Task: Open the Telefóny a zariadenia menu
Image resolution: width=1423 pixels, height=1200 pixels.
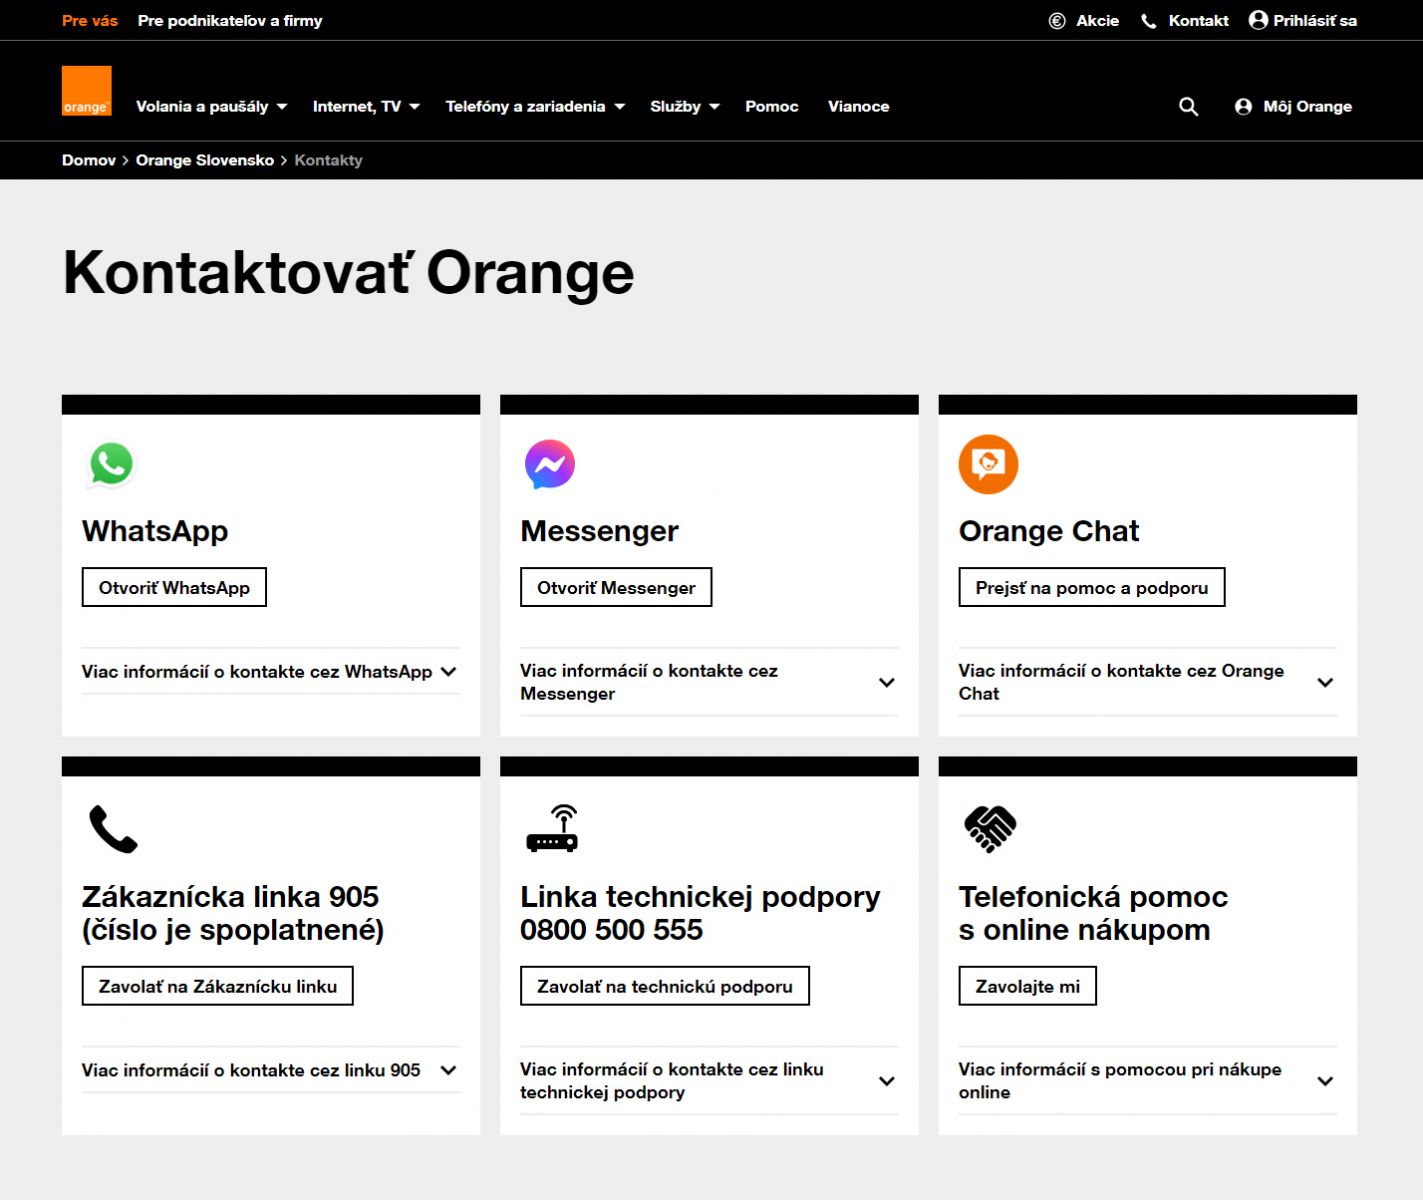Action: click(x=535, y=107)
